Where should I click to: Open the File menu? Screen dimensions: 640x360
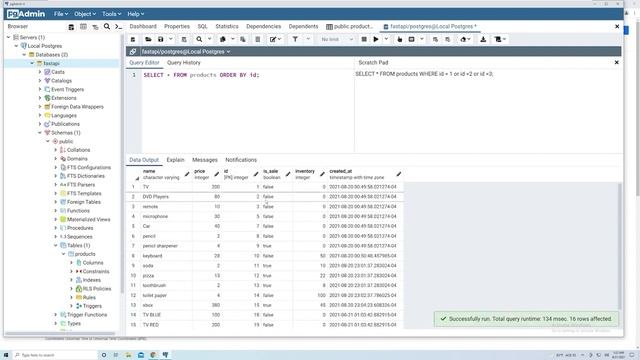61,14
